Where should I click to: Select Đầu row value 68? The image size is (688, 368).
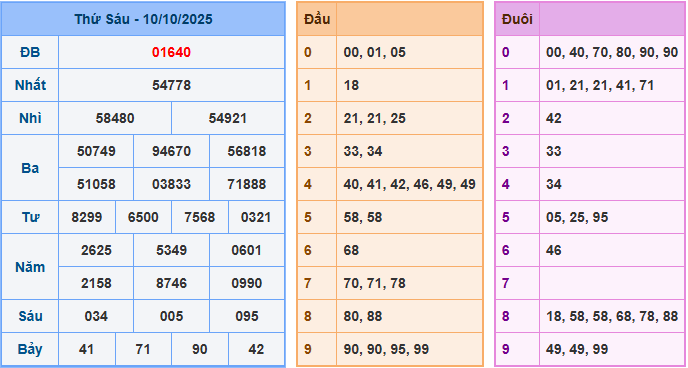(x=351, y=250)
